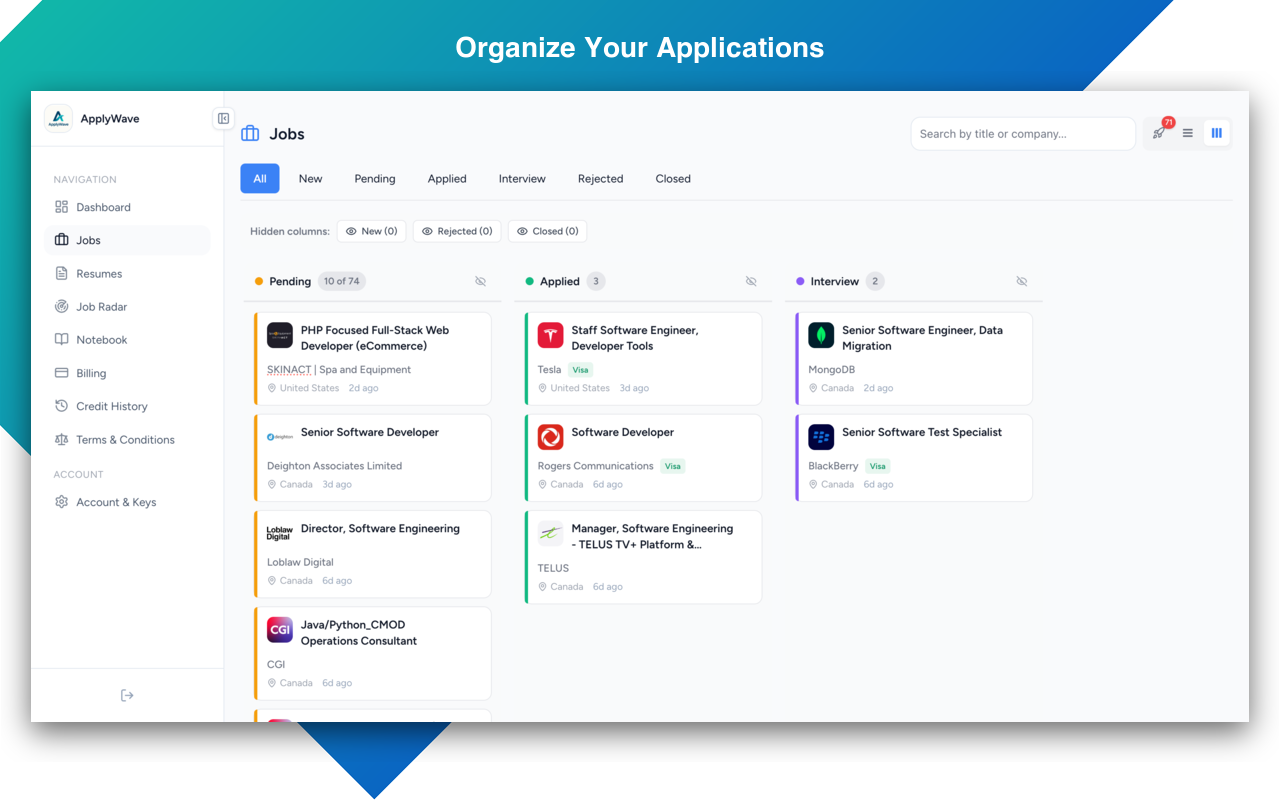Click the Loblaw Digital logo
The image size is (1280, 800).
pyautogui.click(x=280, y=533)
